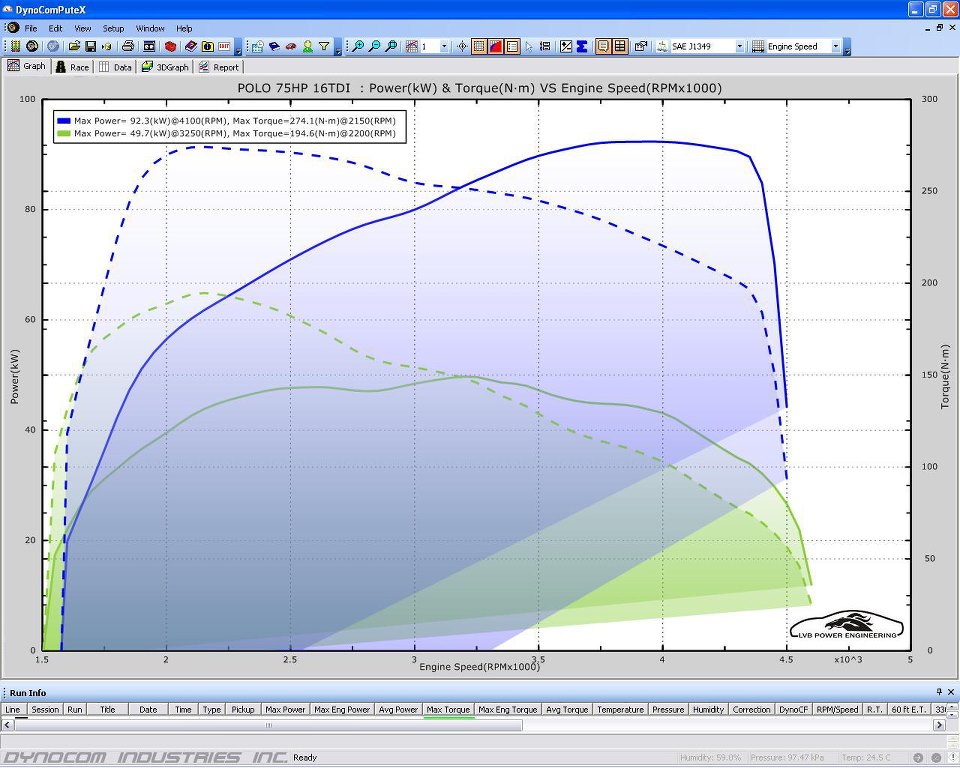Image resolution: width=960 pixels, height=768 pixels.
Task: Click the crosshair cursor icon
Action: 462,47
